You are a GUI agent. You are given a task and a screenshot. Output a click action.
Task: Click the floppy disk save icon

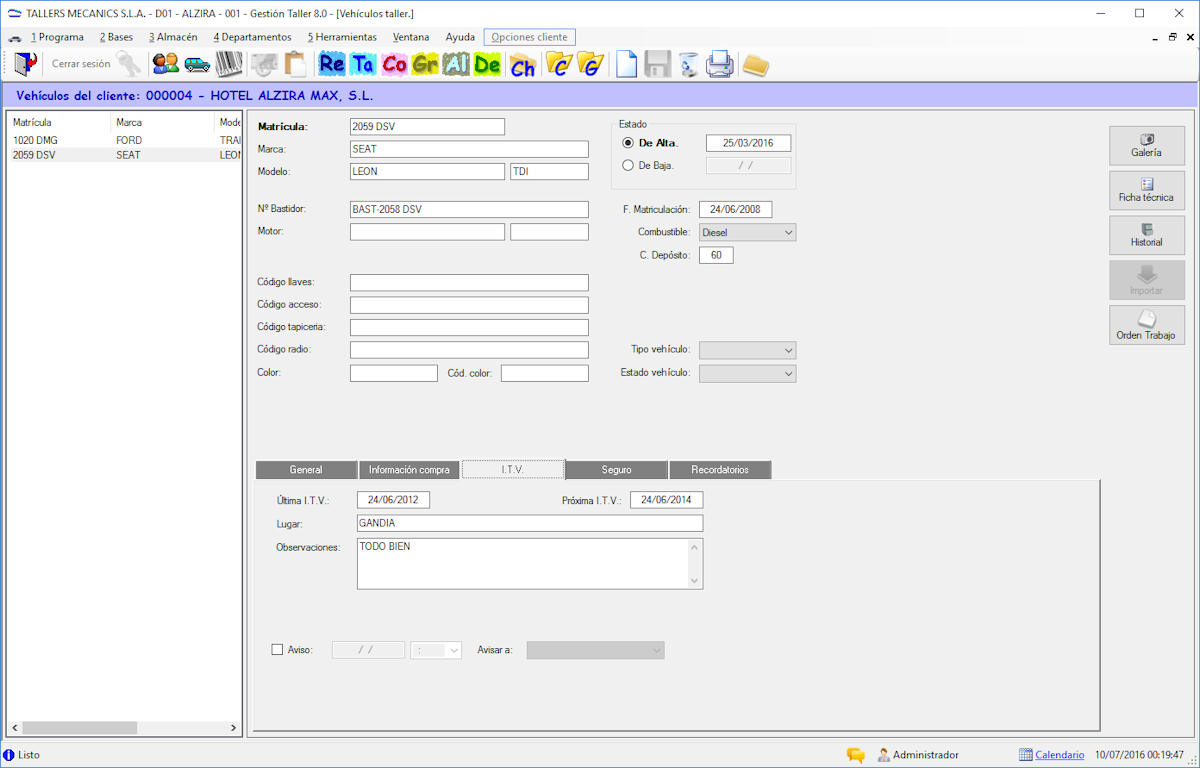[657, 64]
